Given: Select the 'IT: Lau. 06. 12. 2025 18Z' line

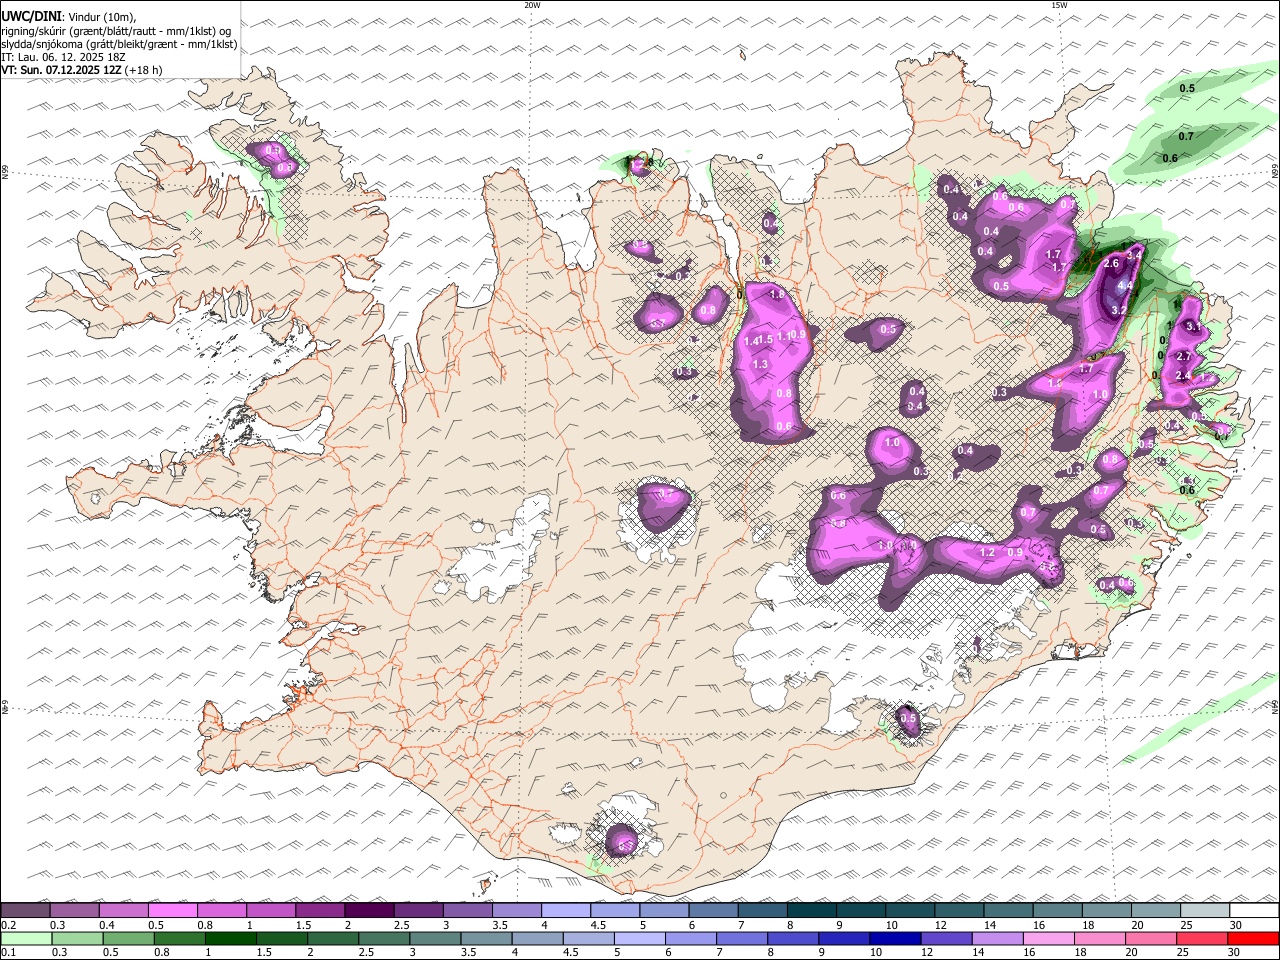Looking at the screenshot, I should point(63,57).
